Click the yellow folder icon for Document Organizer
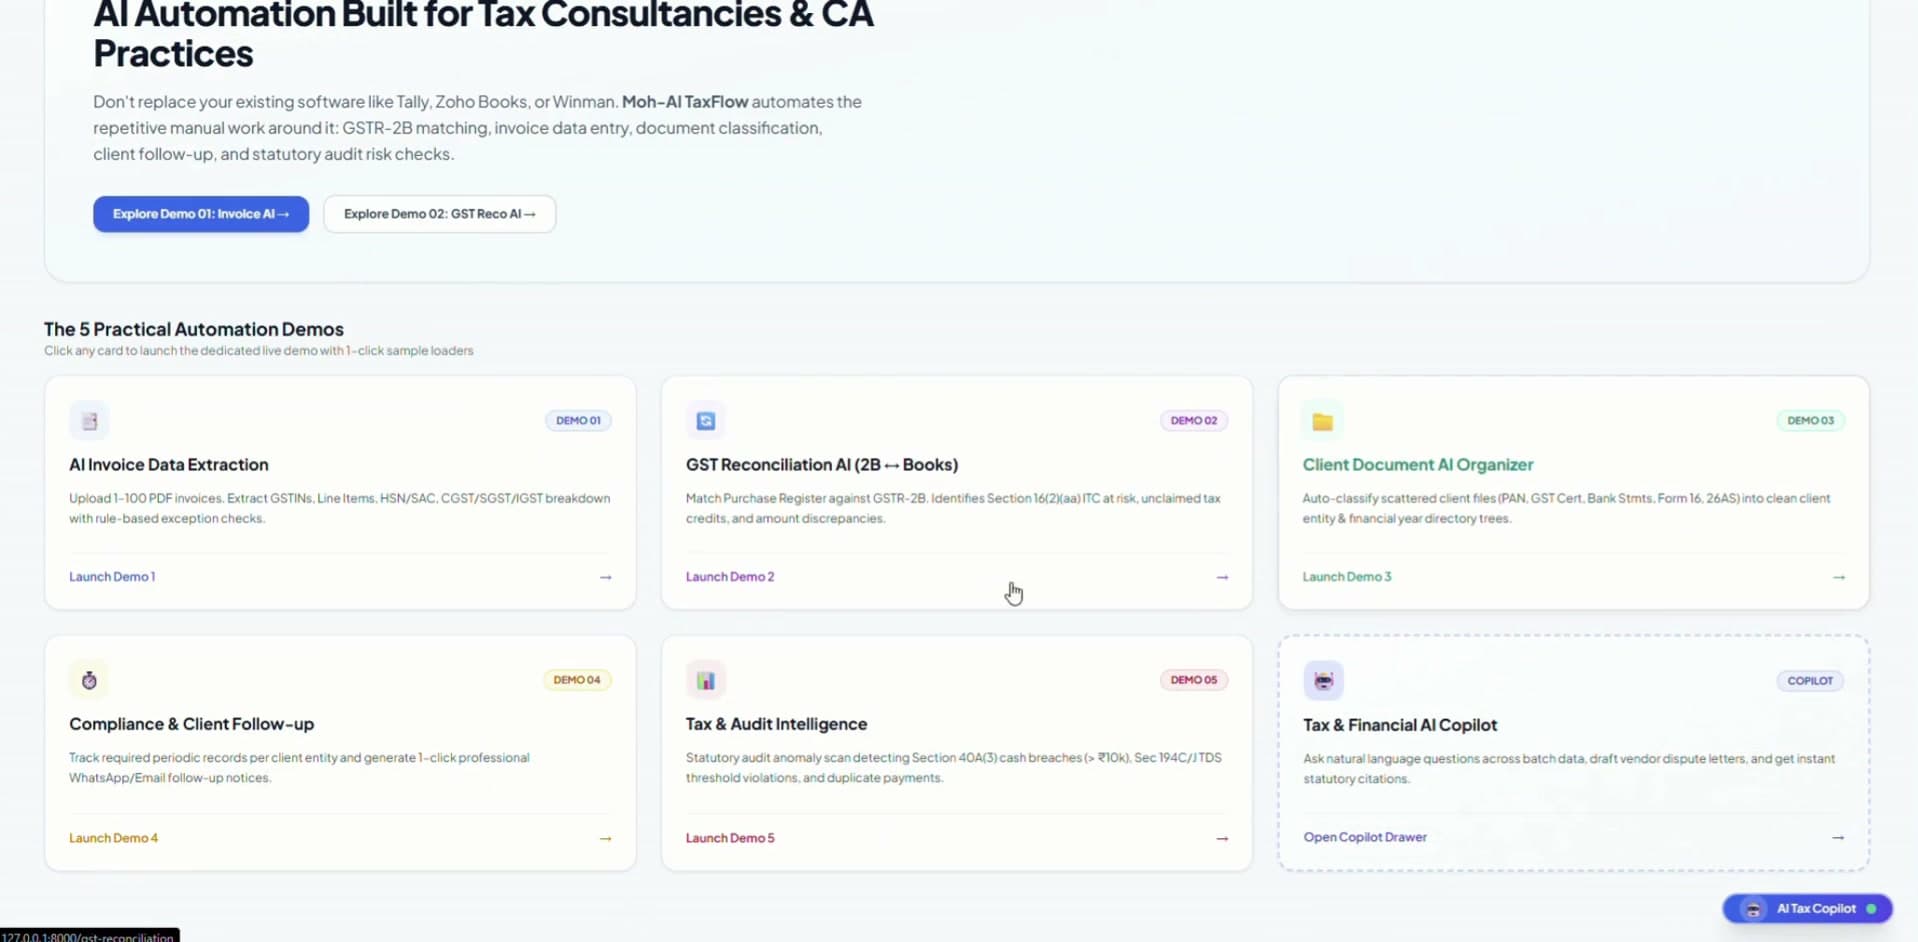1918x942 pixels. click(1322, 421)
